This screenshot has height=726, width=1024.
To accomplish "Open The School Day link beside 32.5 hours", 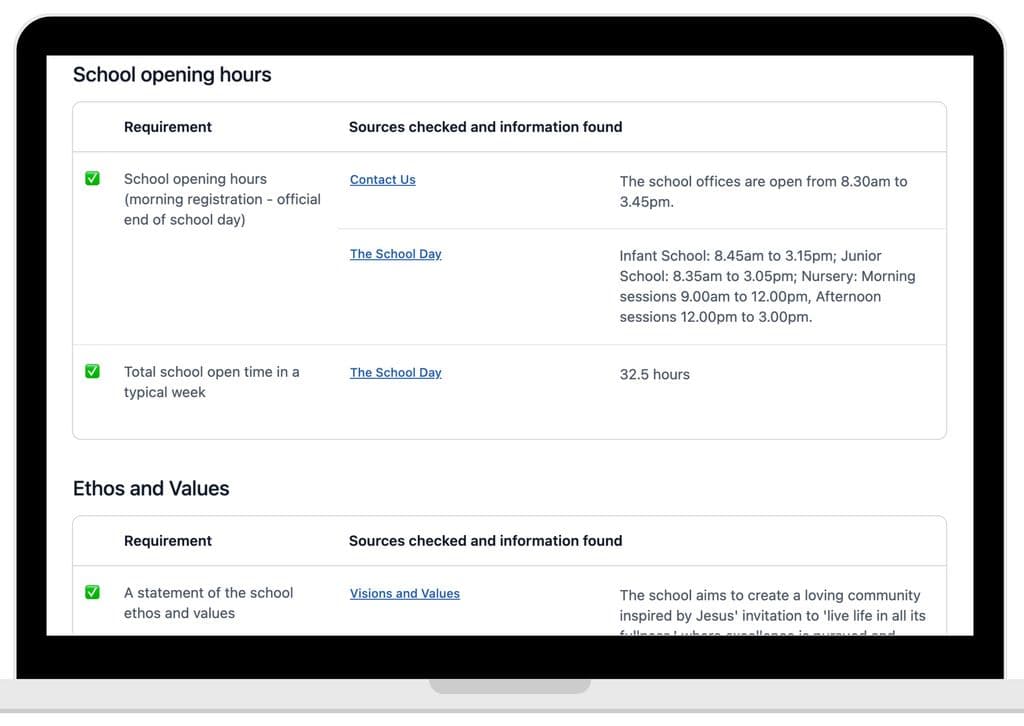I will coord(396,373).
